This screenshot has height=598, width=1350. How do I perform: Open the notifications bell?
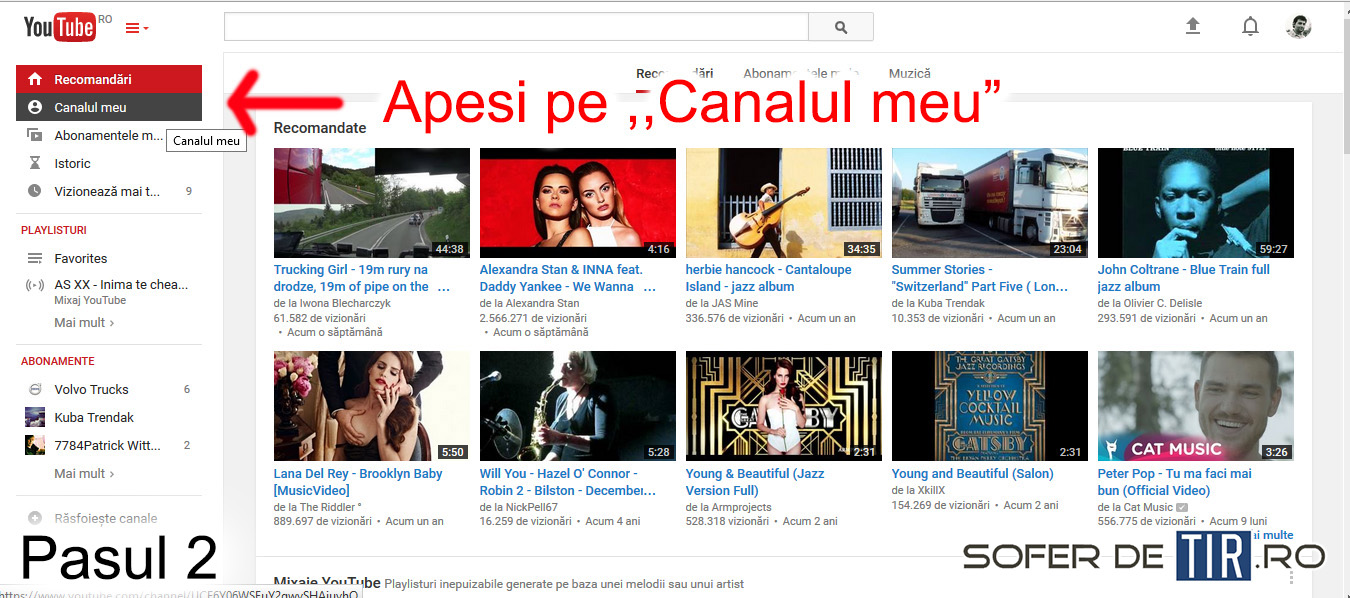click(x=1250, y=27)
